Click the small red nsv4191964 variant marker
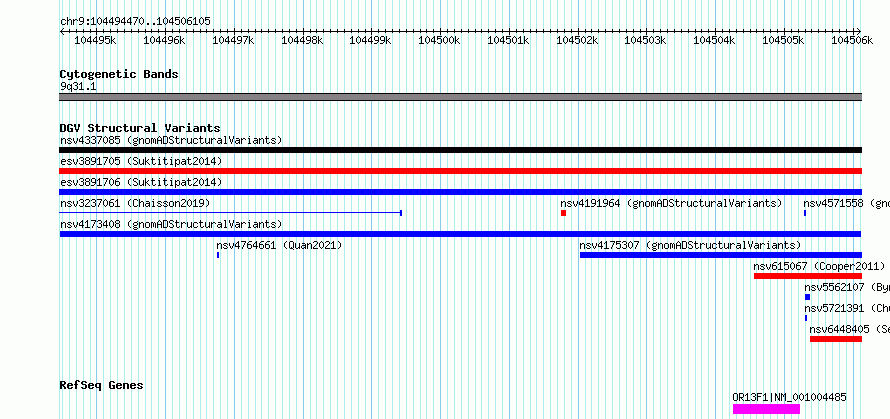 pyautogui.click(x=564, y=213)
